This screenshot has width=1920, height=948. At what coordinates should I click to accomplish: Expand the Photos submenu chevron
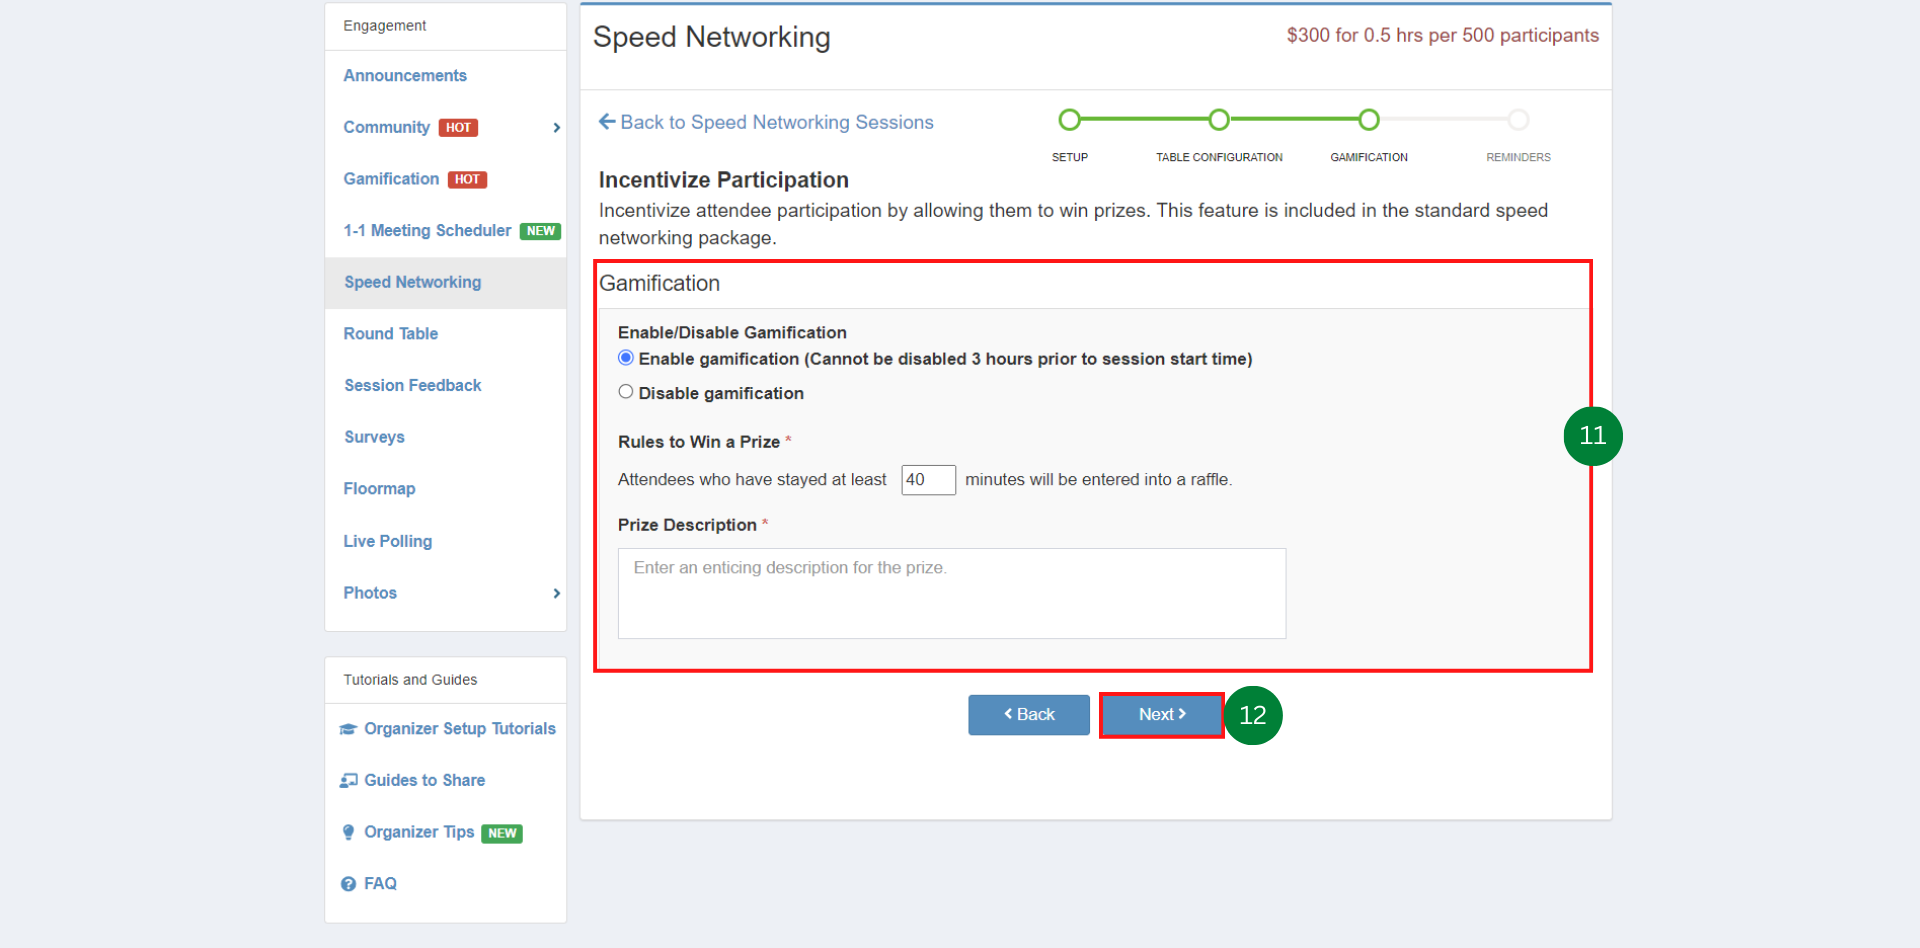[x=556, y=593]
